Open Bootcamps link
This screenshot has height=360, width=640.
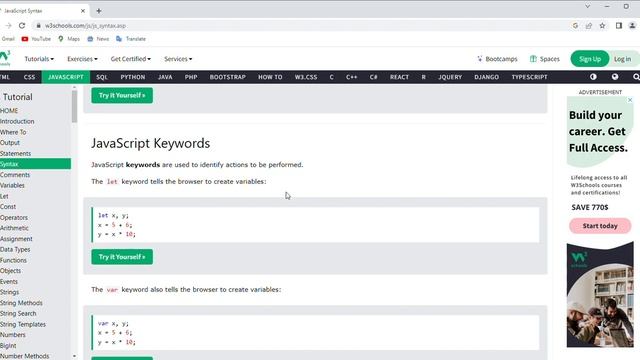(497, 59)
